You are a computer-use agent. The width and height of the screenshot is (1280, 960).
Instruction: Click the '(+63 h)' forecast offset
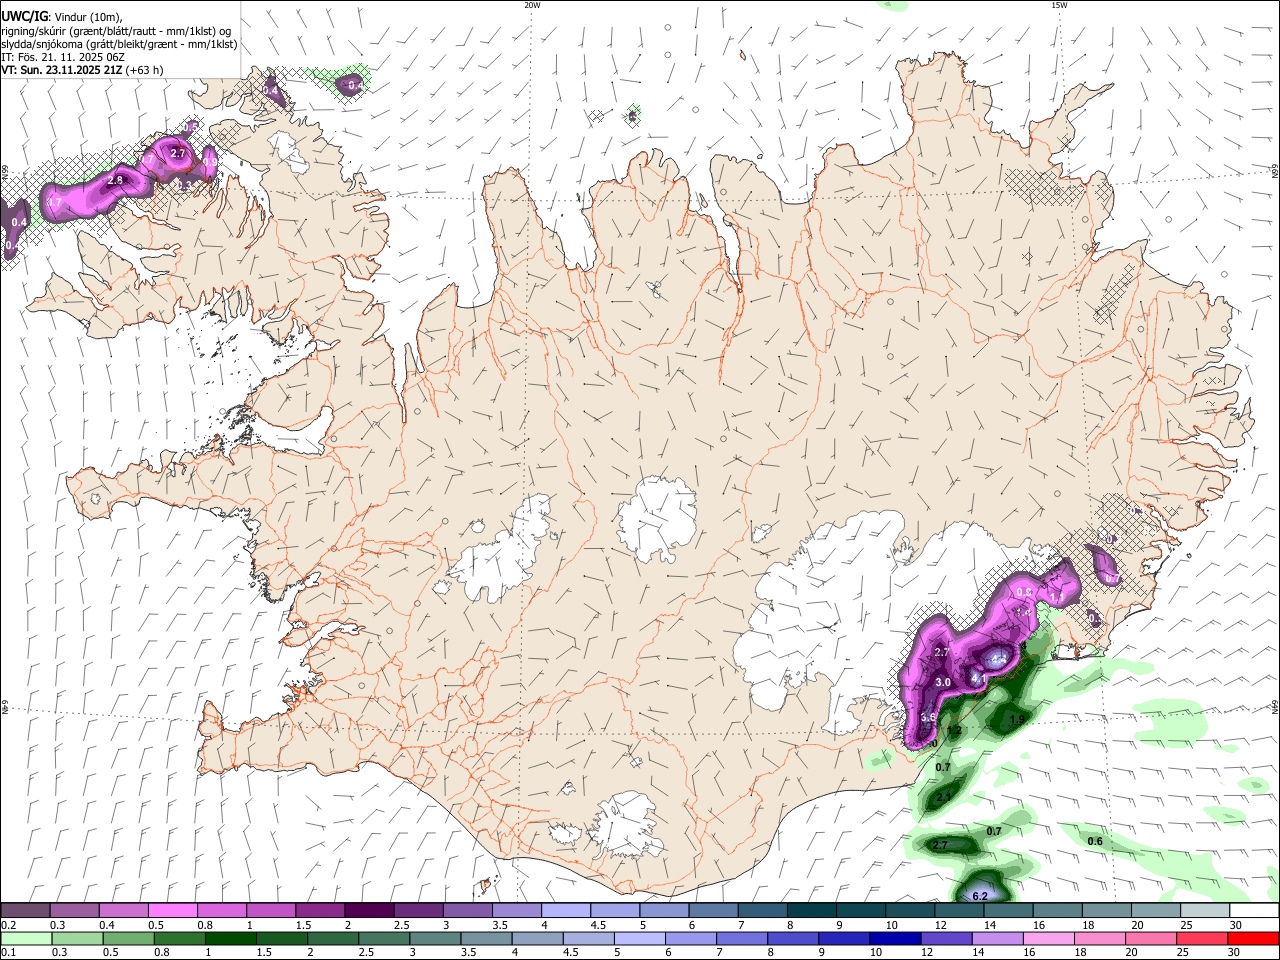(x=145, y=70)
